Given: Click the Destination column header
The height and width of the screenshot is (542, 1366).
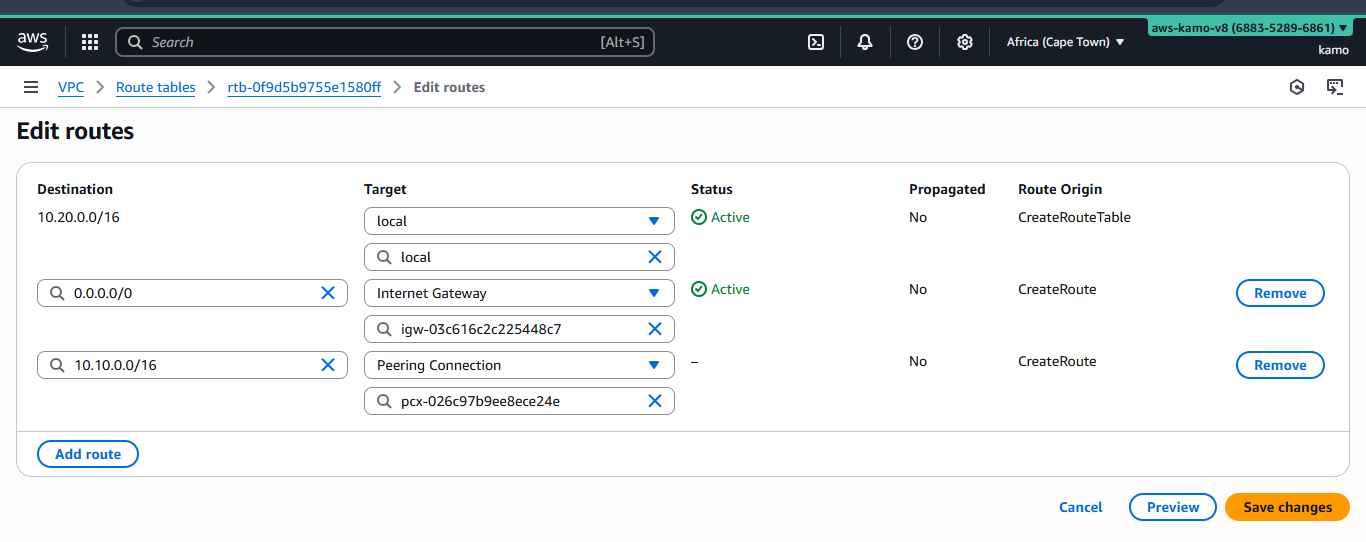Looking at the screenshot, I should click(75, 189).
